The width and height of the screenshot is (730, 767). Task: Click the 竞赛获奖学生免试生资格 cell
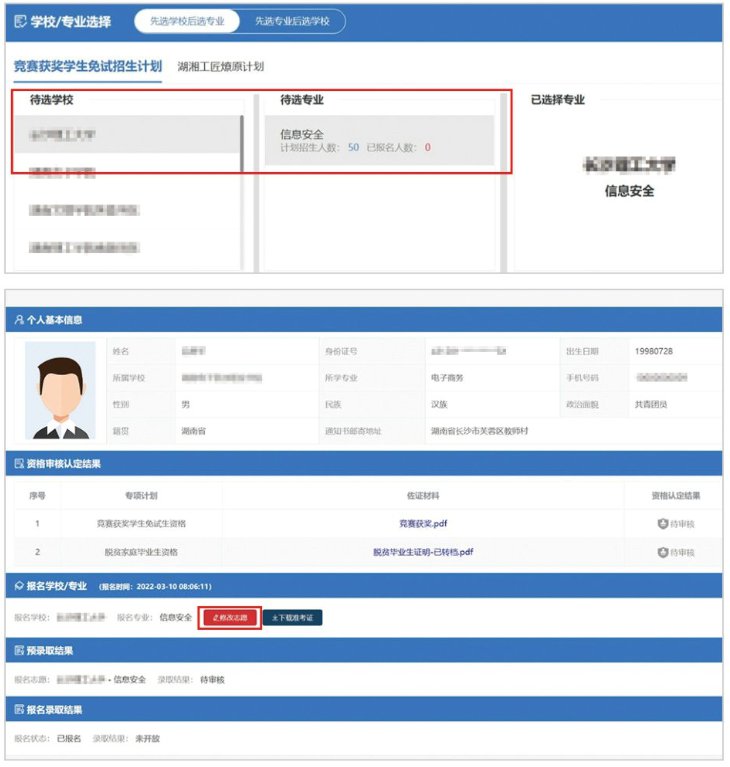coord(141,523)
